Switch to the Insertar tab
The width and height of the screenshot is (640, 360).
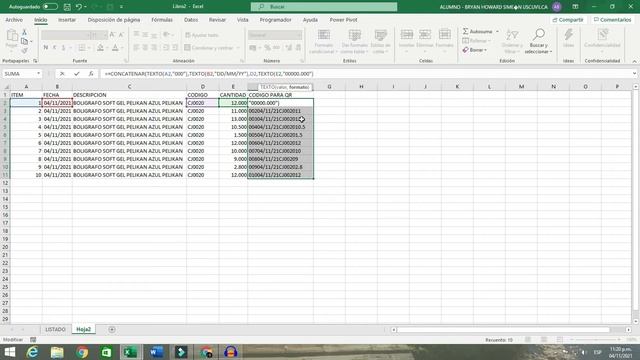click(x=67, y=20)
